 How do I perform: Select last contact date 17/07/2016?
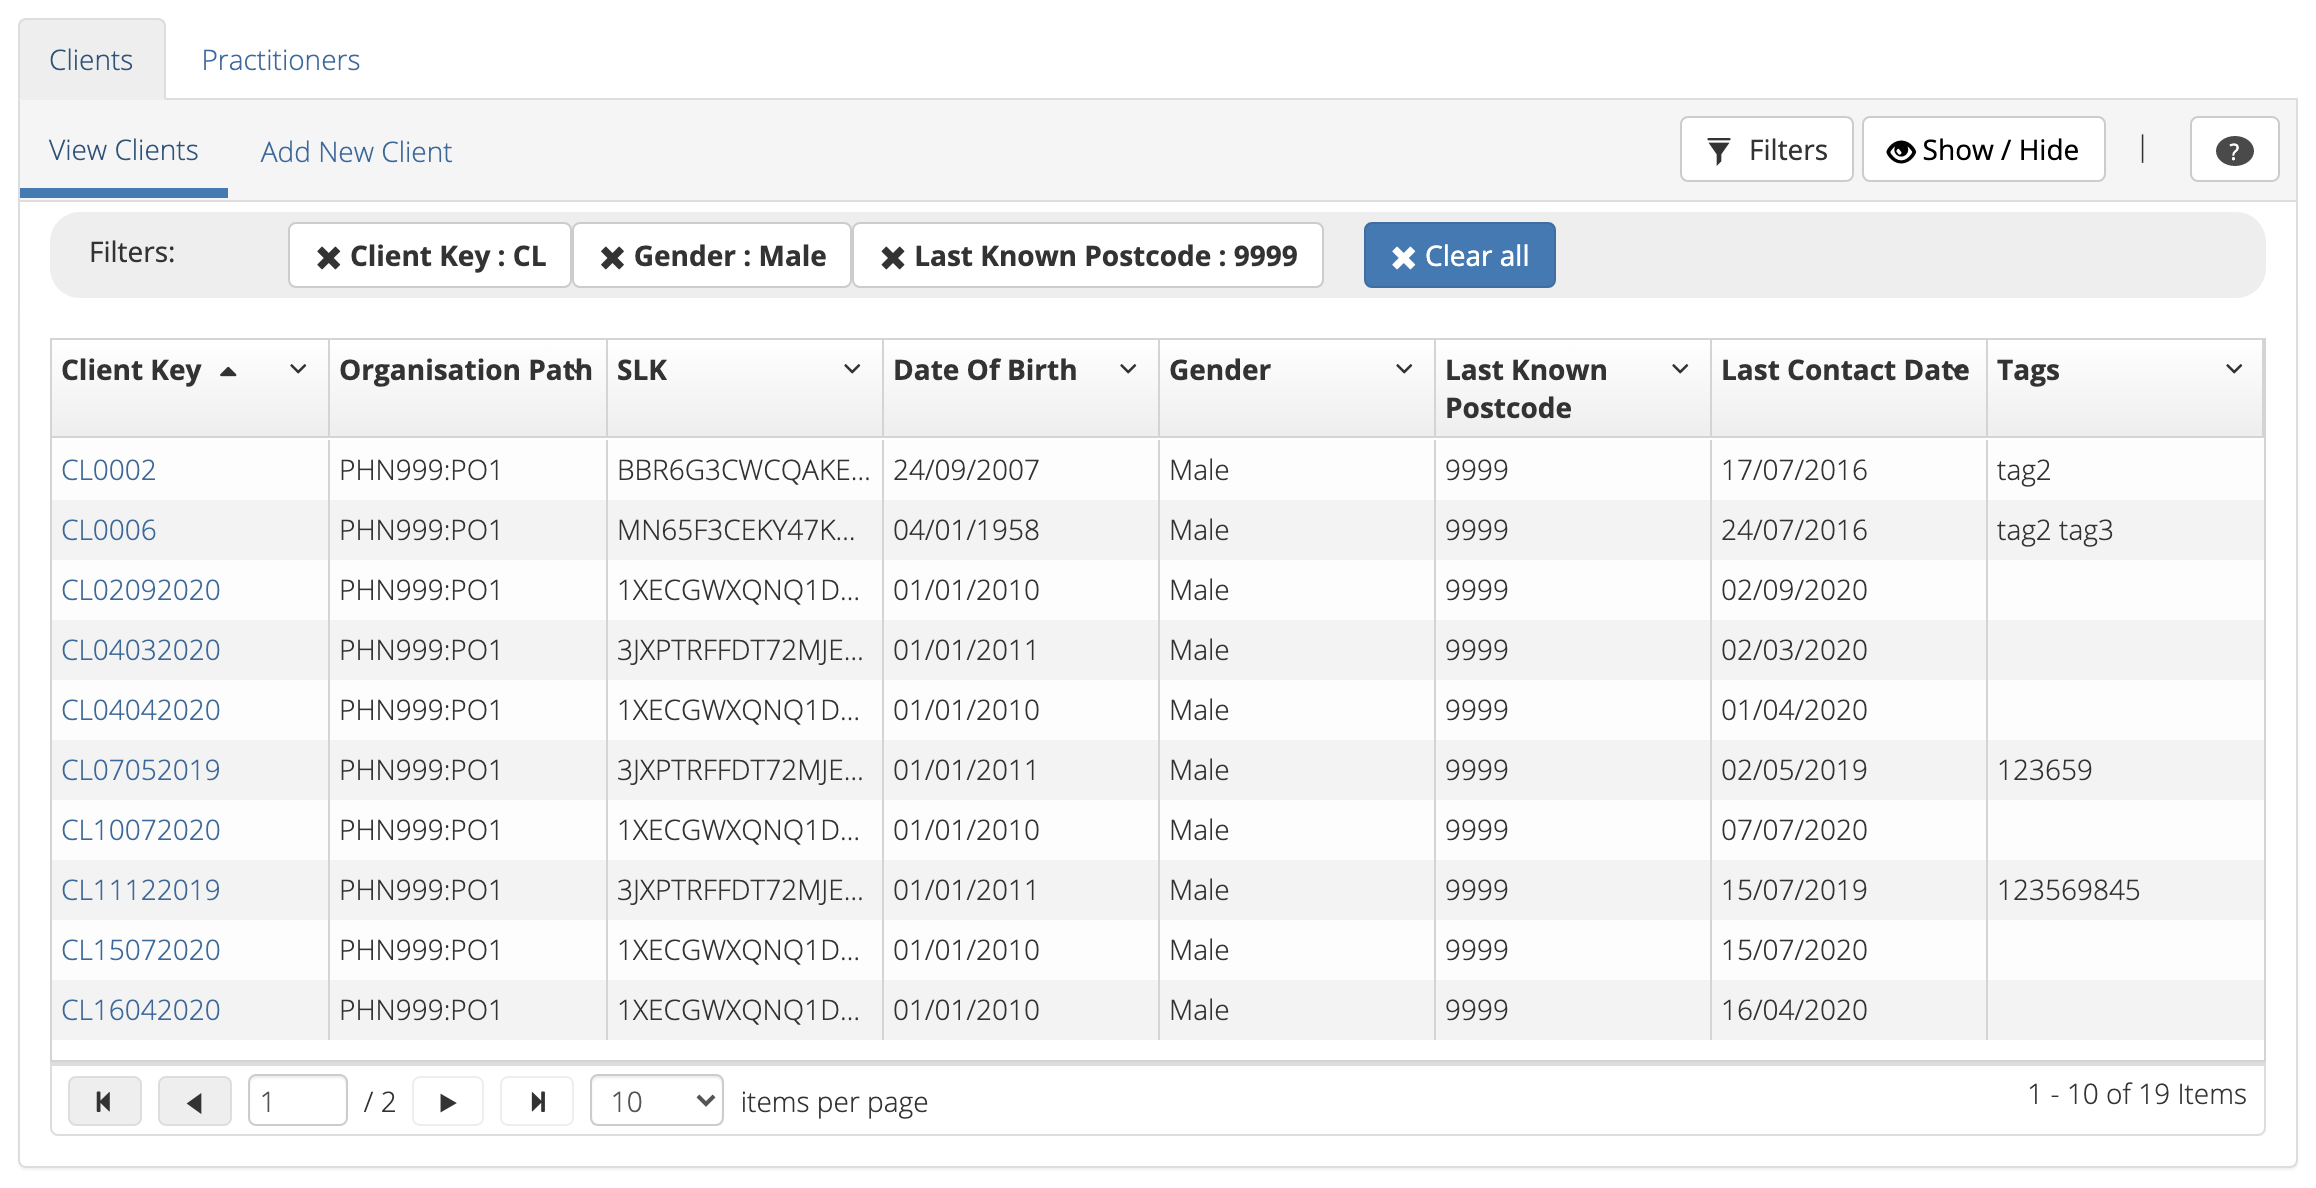click(1794, 470)
